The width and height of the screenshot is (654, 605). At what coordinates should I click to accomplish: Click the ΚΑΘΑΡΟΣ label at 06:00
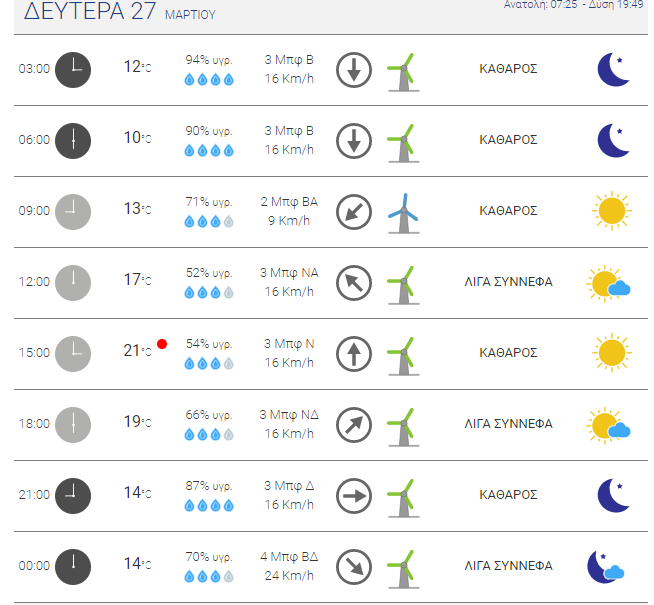tap(508, 140)
